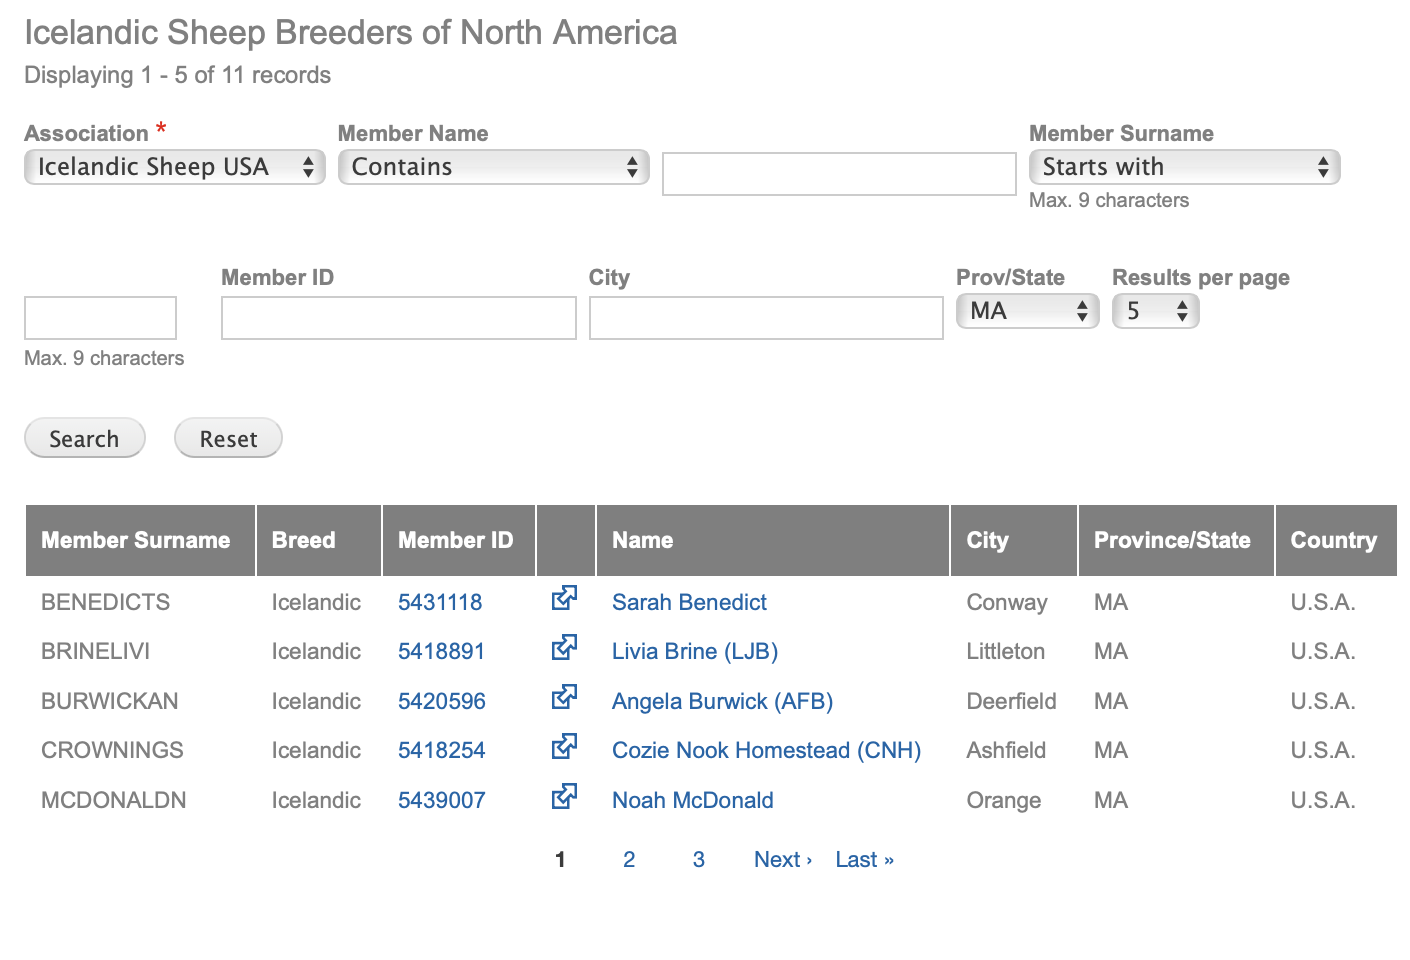Focus the Member Surname text field

(x=100, y=318)
